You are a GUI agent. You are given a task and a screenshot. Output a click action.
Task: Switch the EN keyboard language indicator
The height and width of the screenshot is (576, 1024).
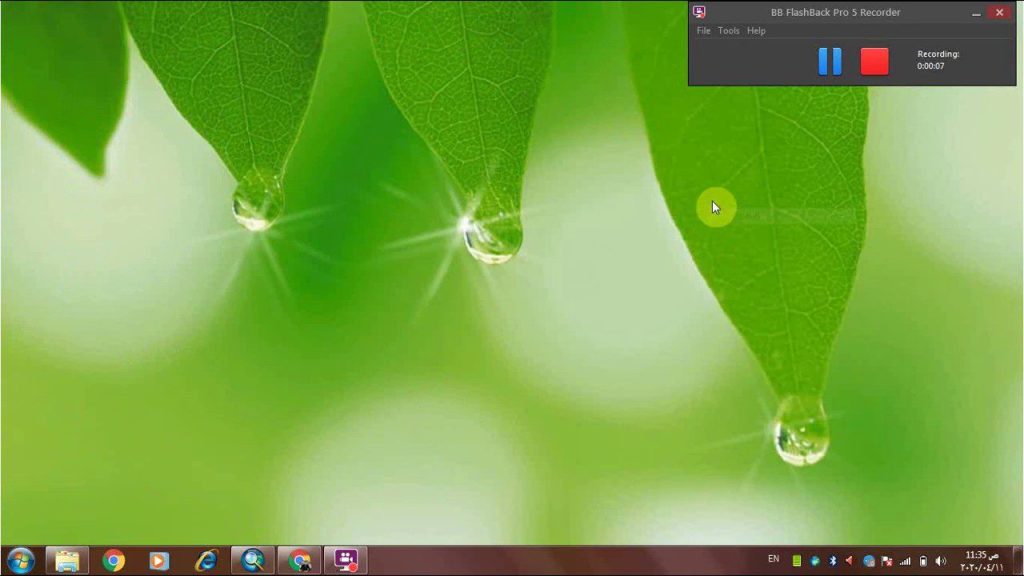click(x=774, y=560)
